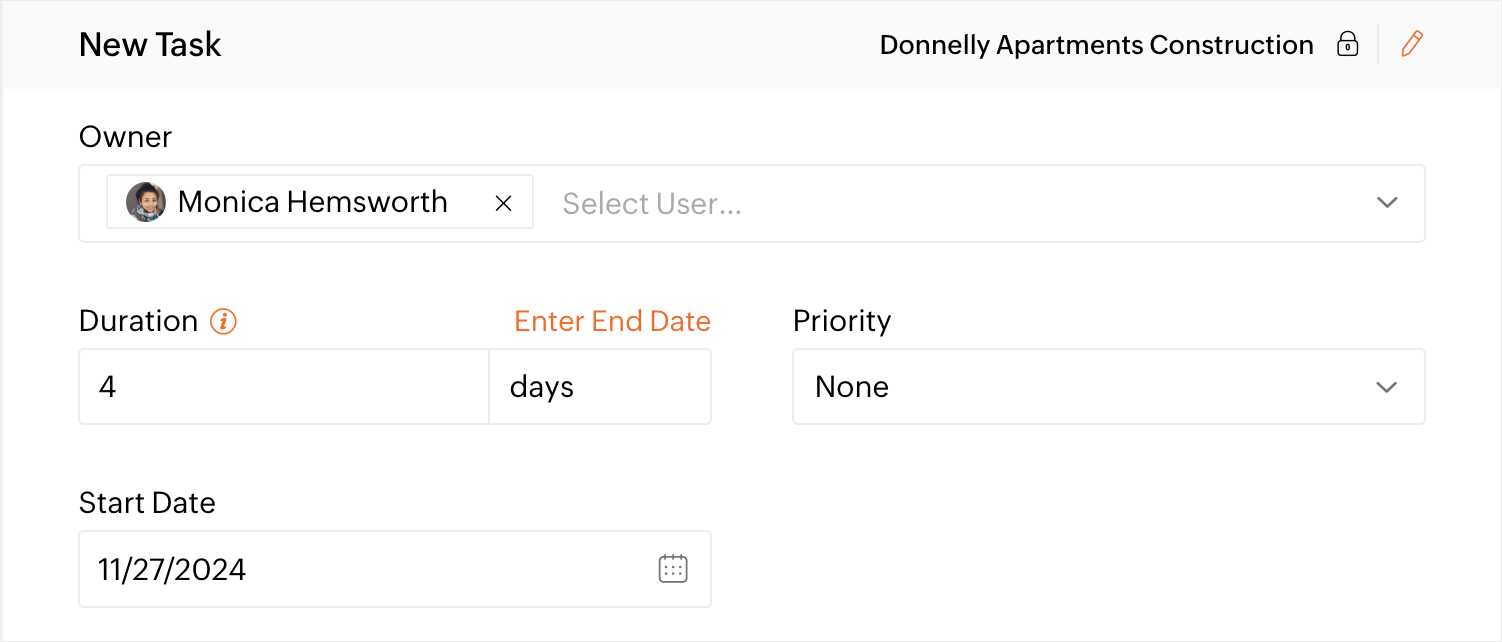Click the lock icon beside the project name

(1348, 45)
